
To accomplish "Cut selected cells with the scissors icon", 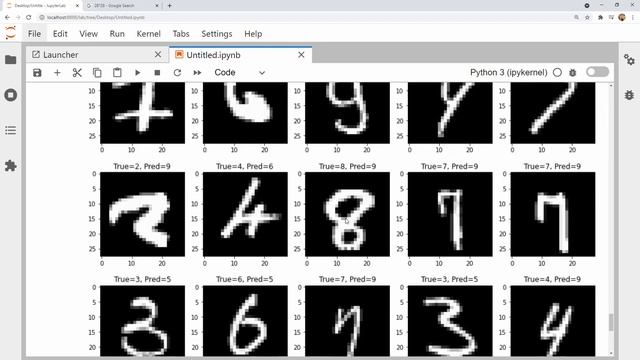I will [x=77, y=73].
